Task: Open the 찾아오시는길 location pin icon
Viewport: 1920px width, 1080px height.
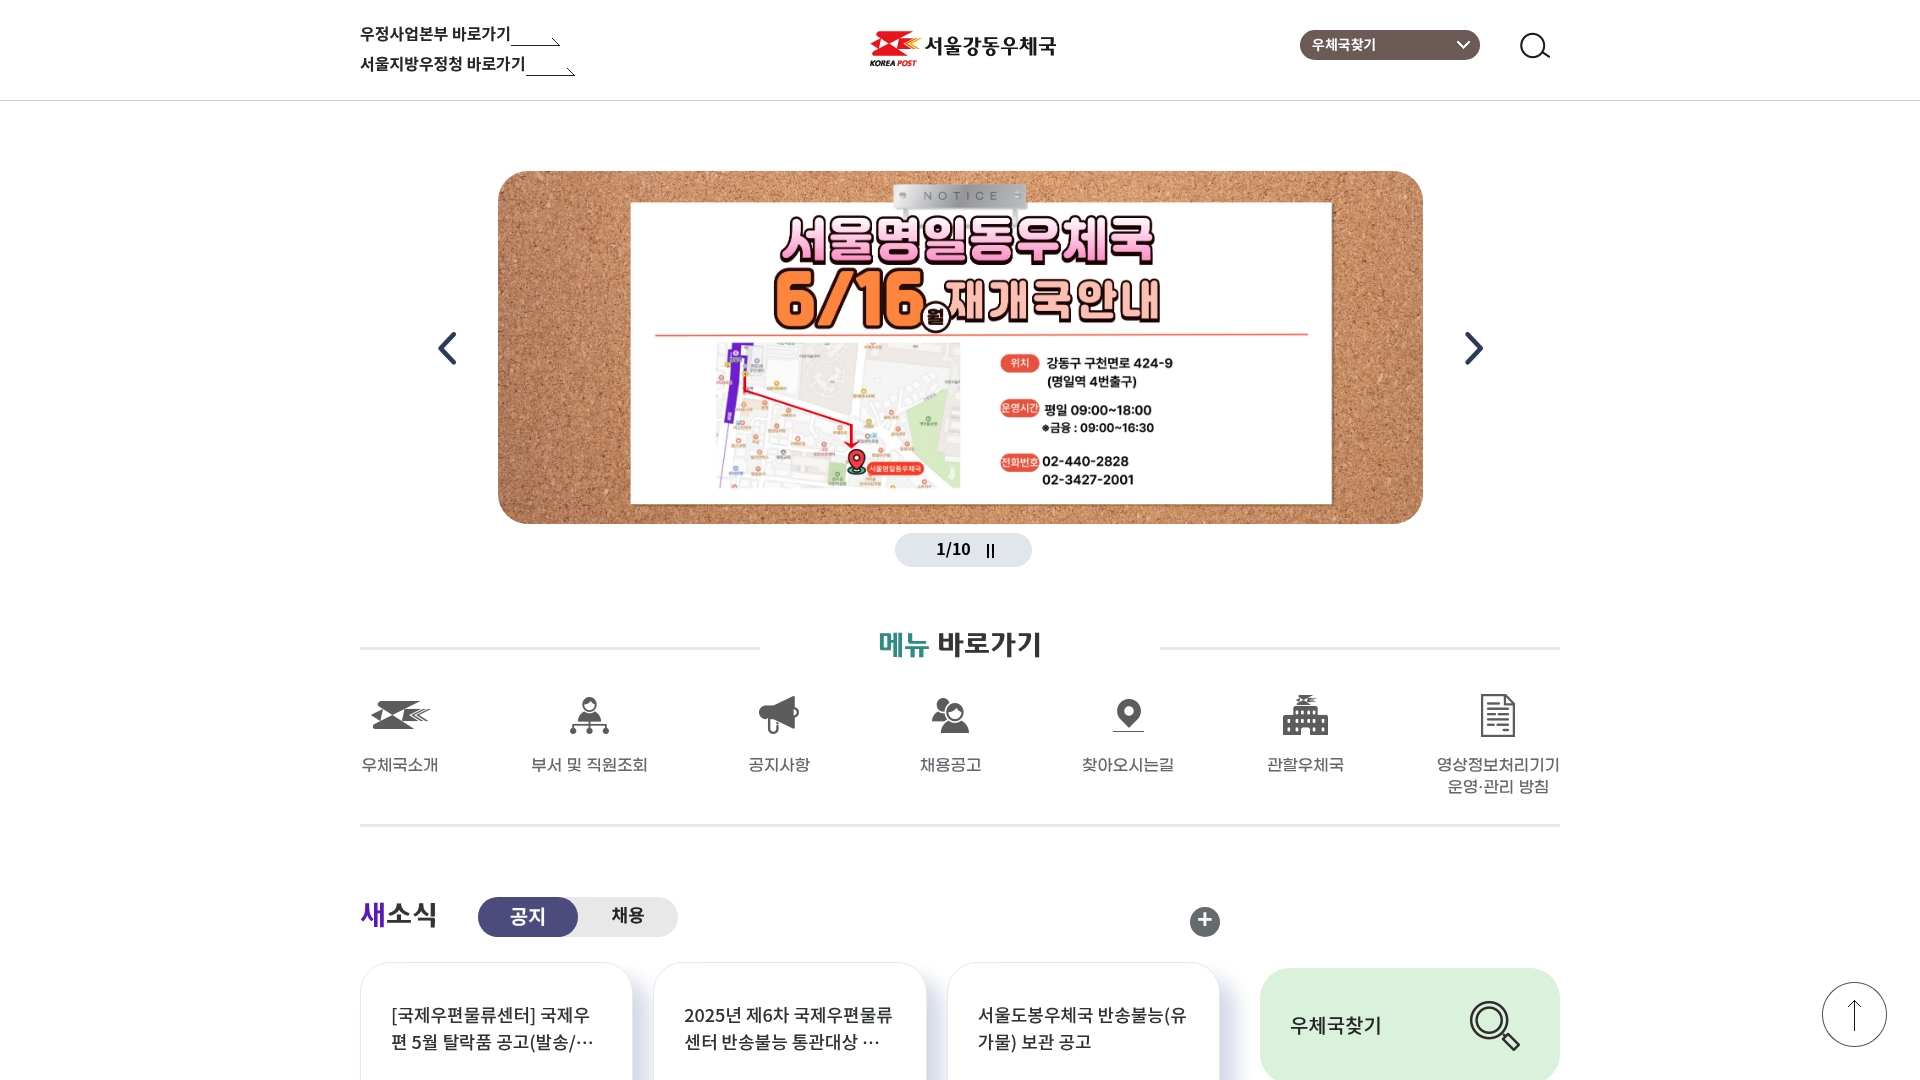Action: (1128, 715)
